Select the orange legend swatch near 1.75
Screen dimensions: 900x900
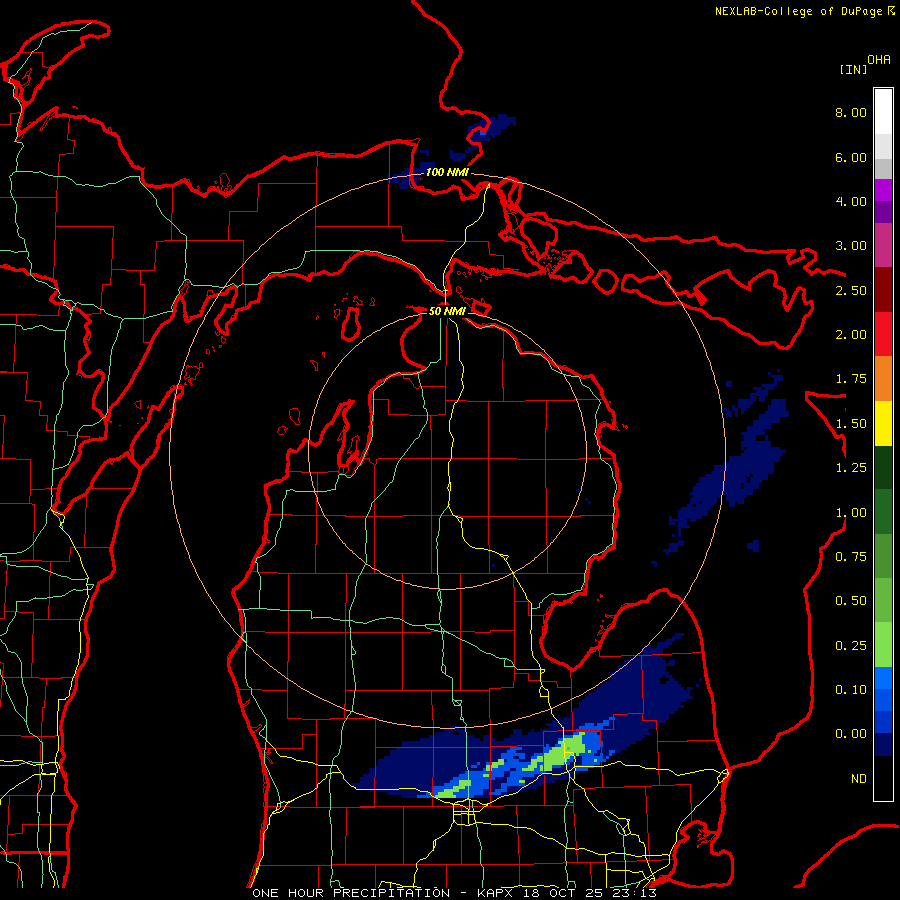[x=883, y=379]
